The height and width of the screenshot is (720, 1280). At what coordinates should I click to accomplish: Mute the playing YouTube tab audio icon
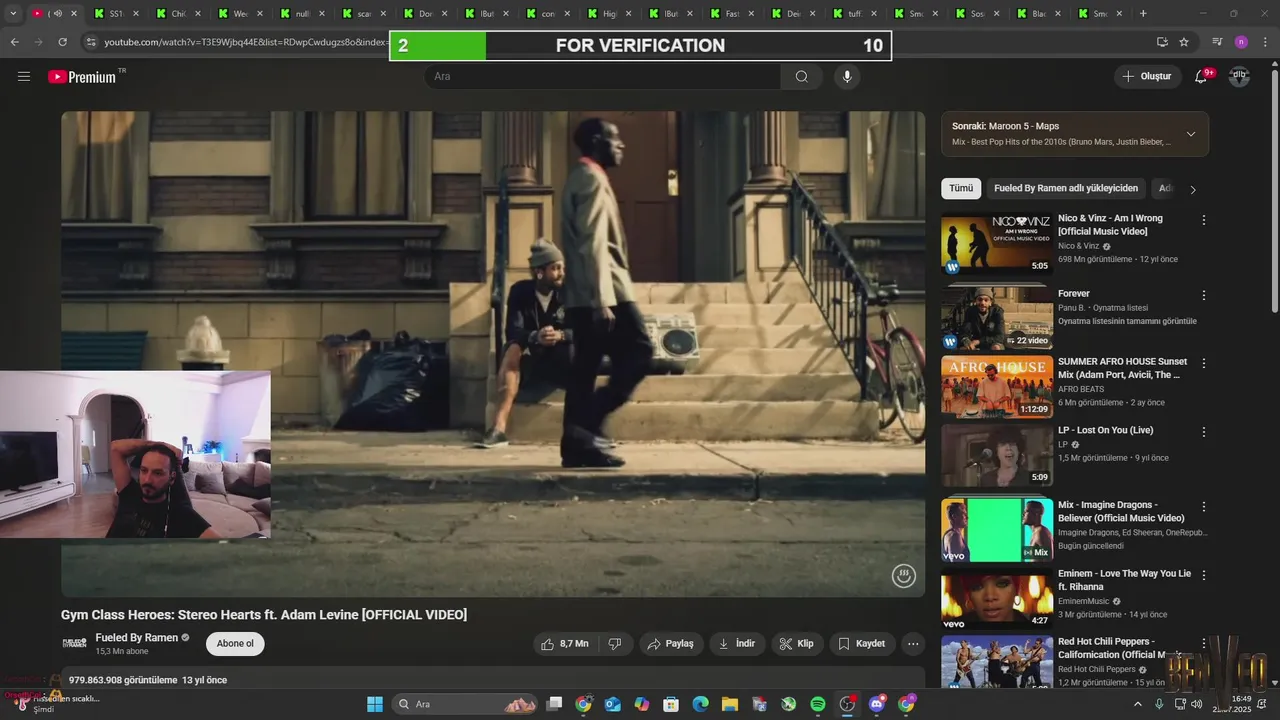[57, 14]
